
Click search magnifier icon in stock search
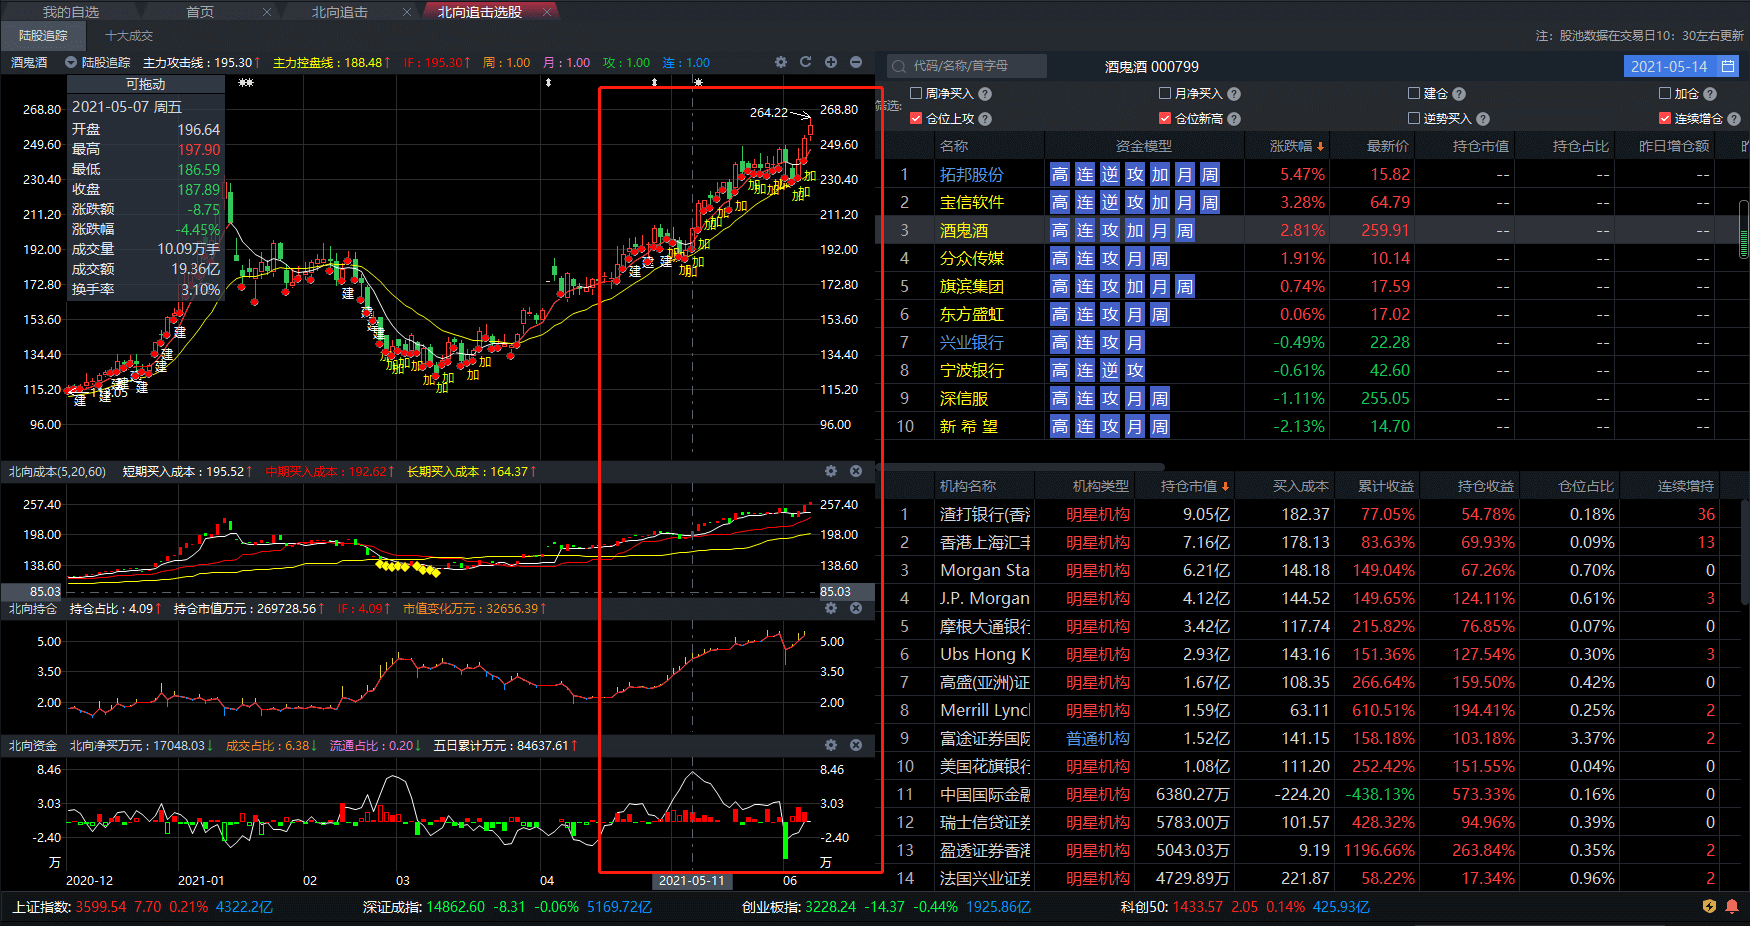(899, 66)
